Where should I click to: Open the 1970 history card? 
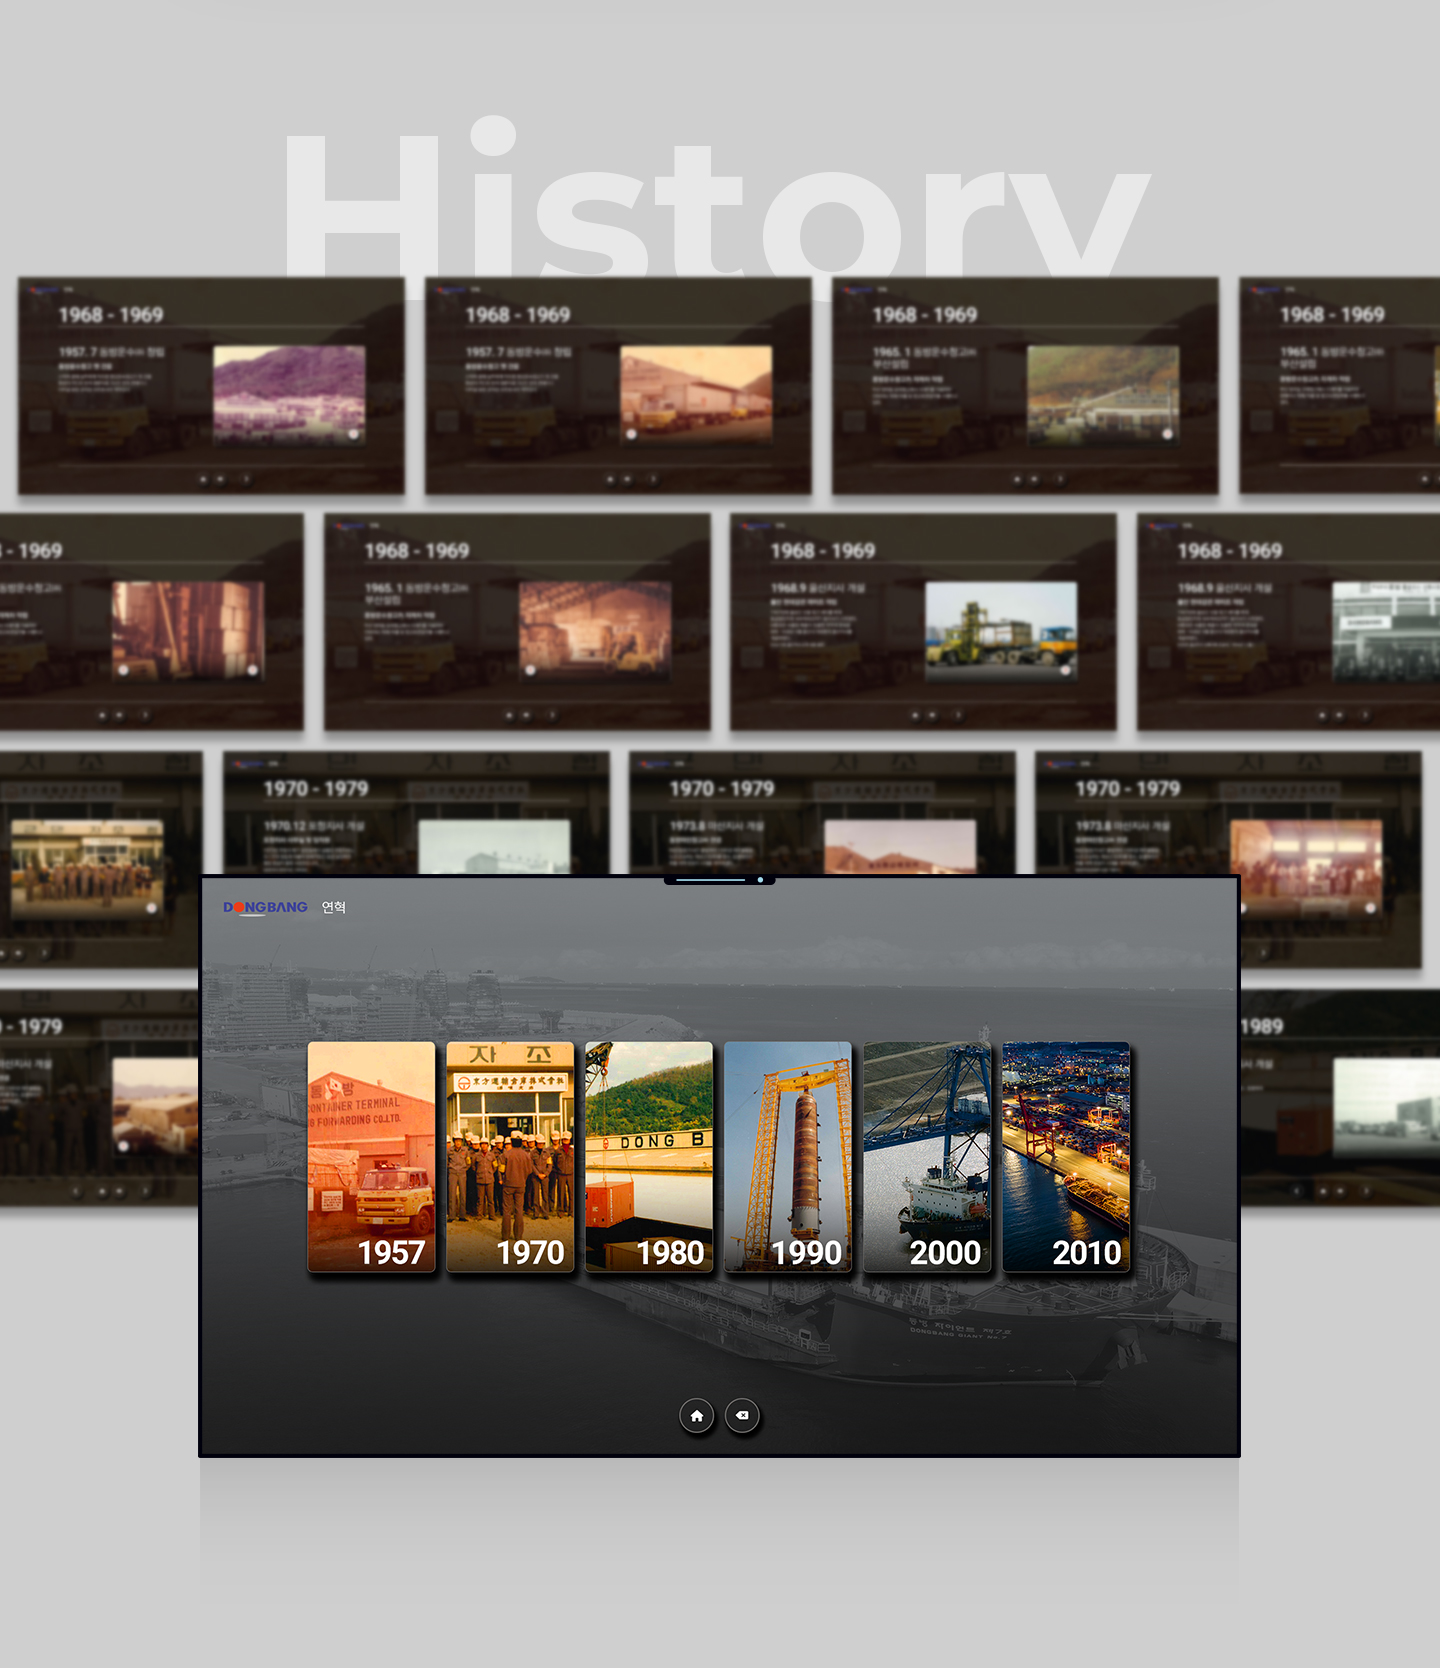pos(510,1157)
